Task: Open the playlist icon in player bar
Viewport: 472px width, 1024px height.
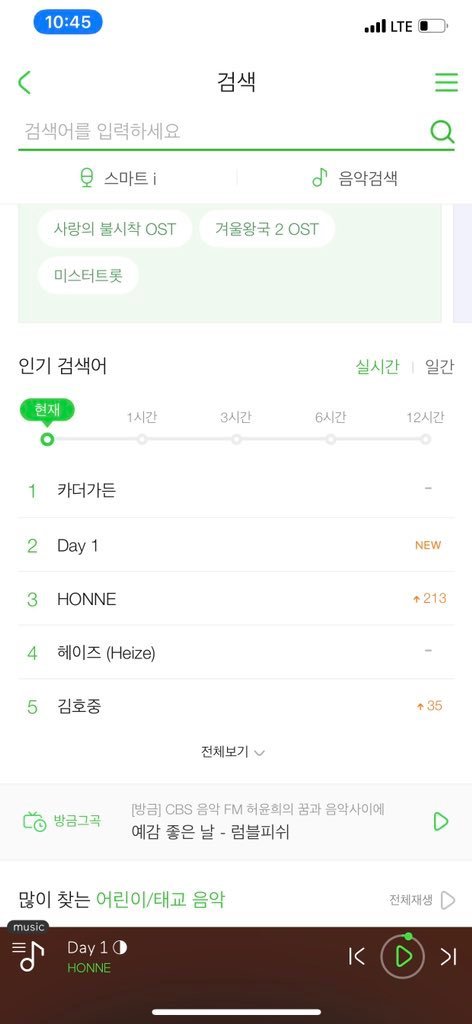Action: 27,956
